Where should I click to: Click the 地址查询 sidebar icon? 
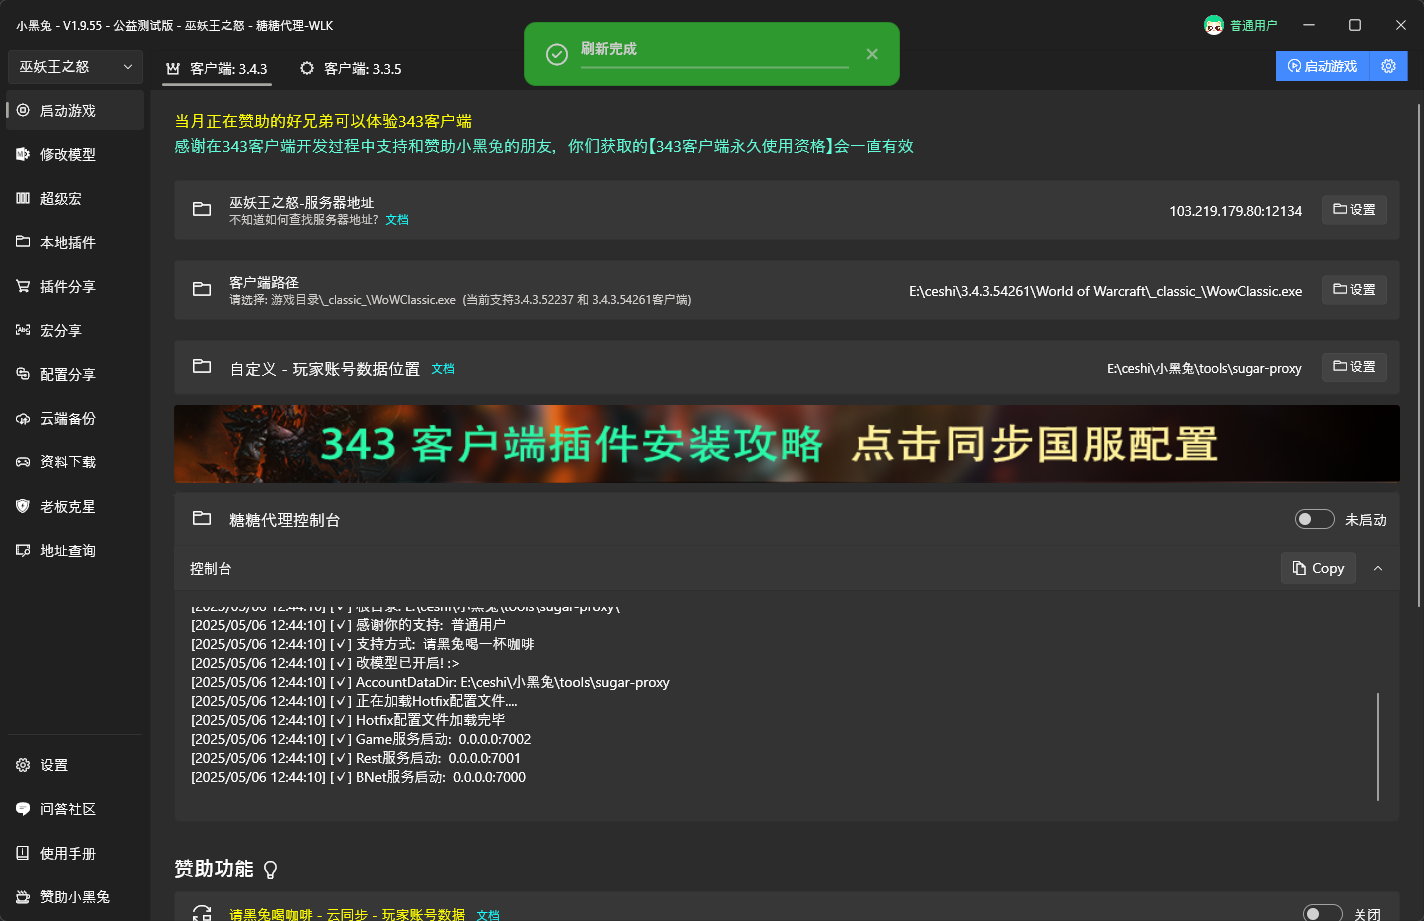click(23, 550)
